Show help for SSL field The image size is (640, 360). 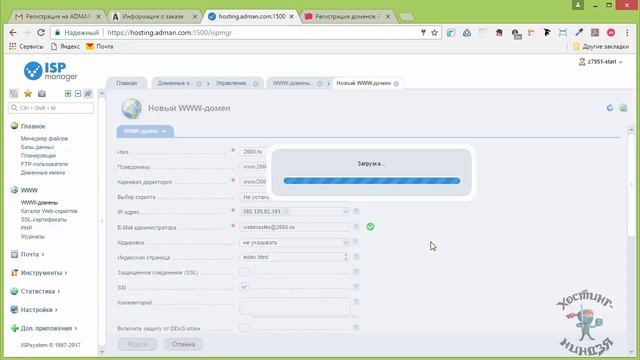pos(356,272)
